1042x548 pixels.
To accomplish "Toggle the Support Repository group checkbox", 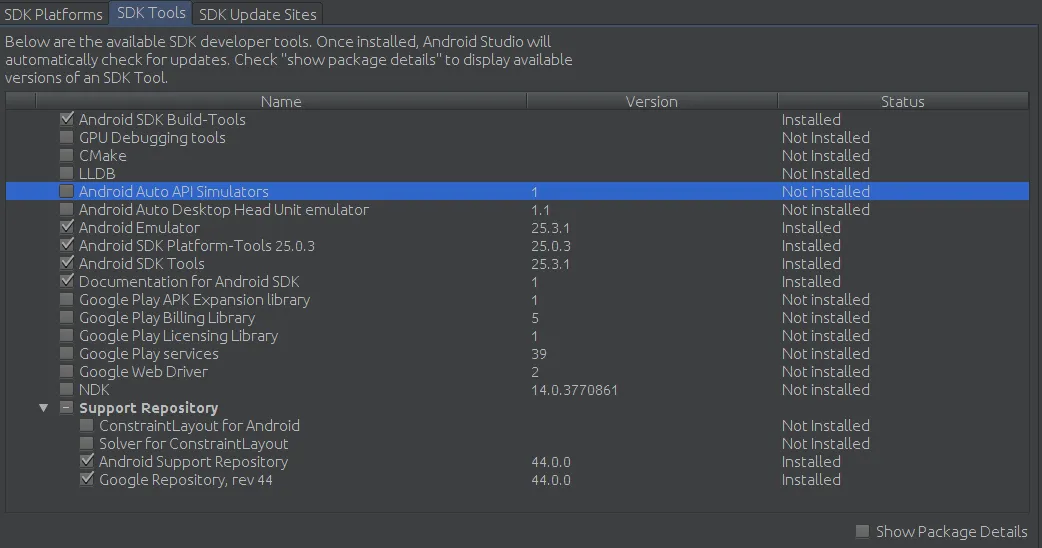I will (67, 408).
